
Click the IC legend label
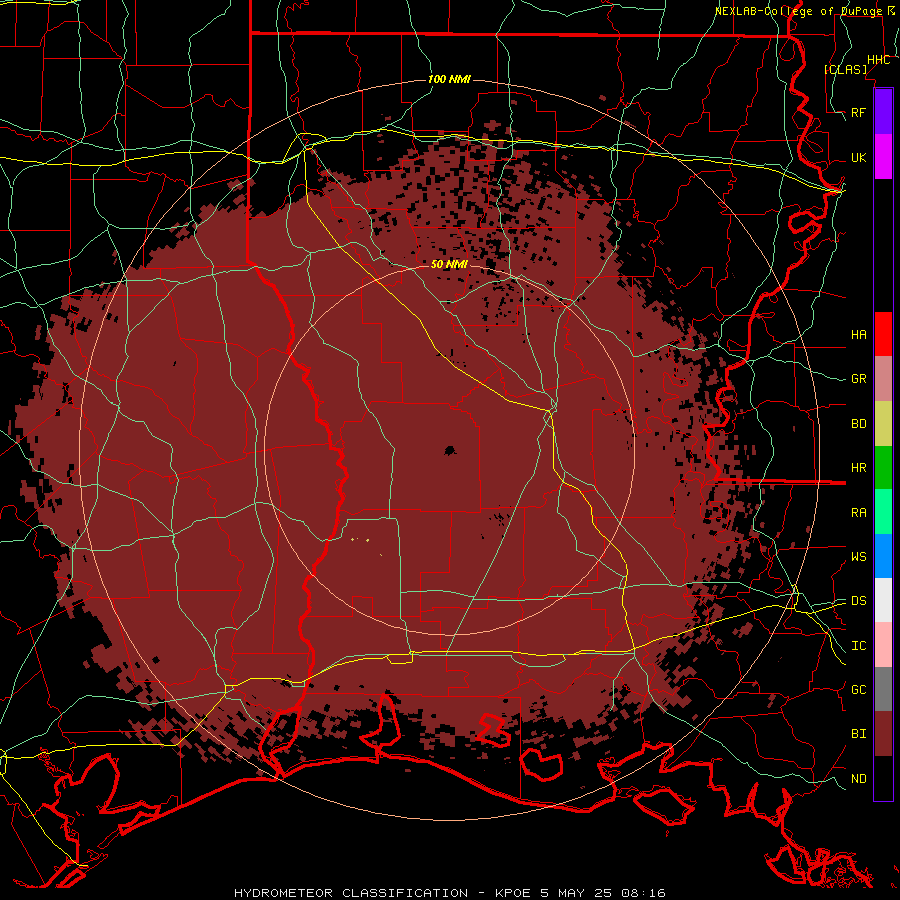coord(859,646)
